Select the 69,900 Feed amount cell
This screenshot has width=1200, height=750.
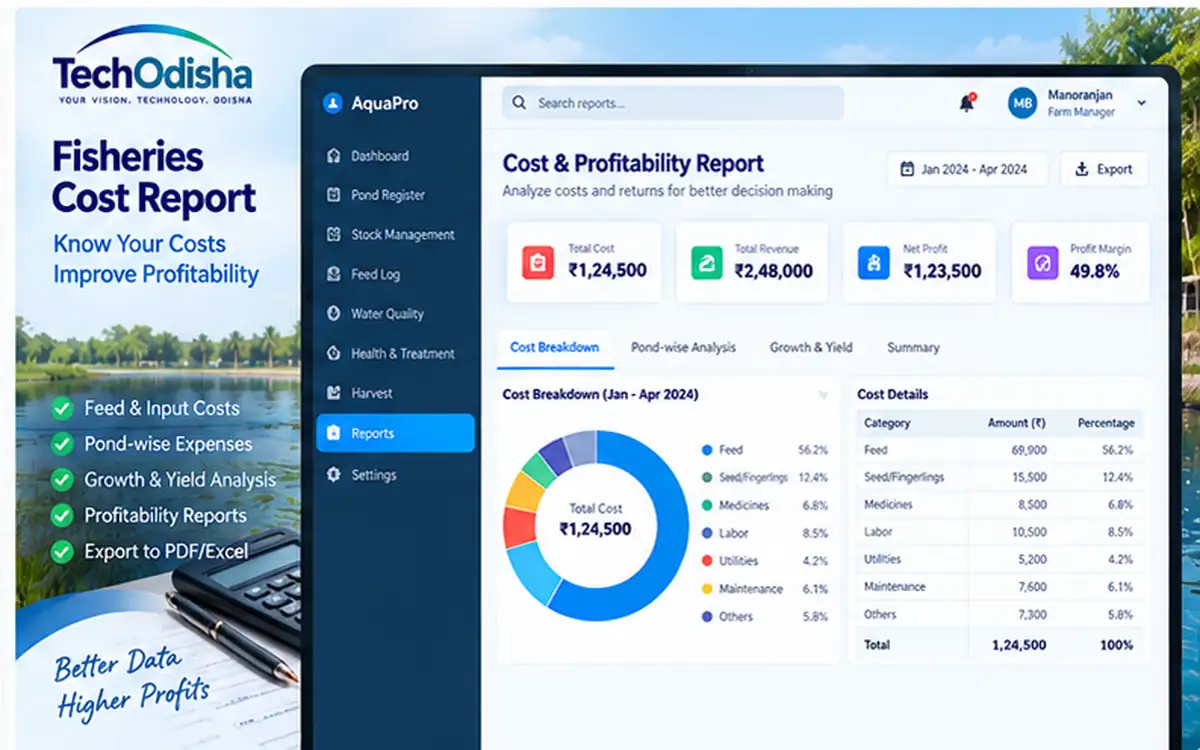[1029, 450]
